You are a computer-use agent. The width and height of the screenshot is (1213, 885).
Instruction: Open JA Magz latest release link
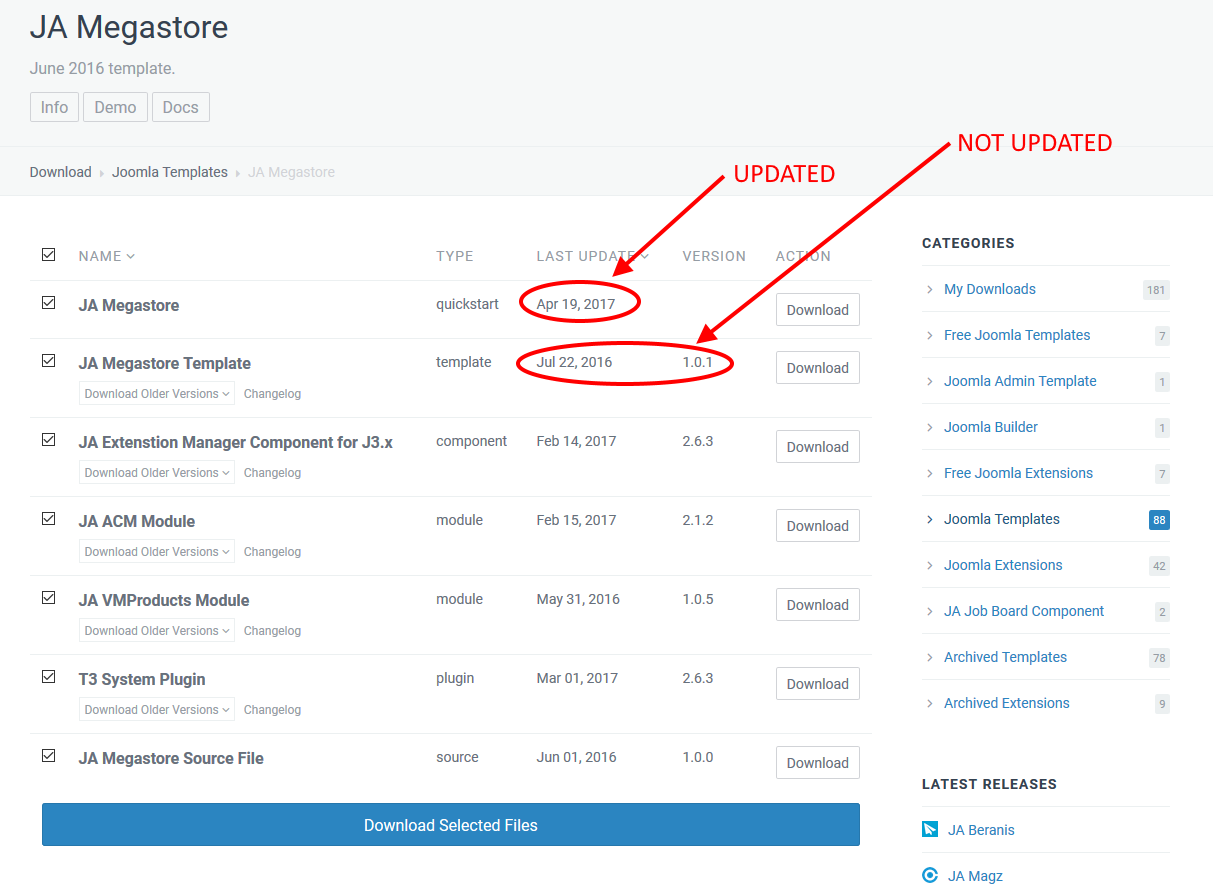[x=975, y=876]
